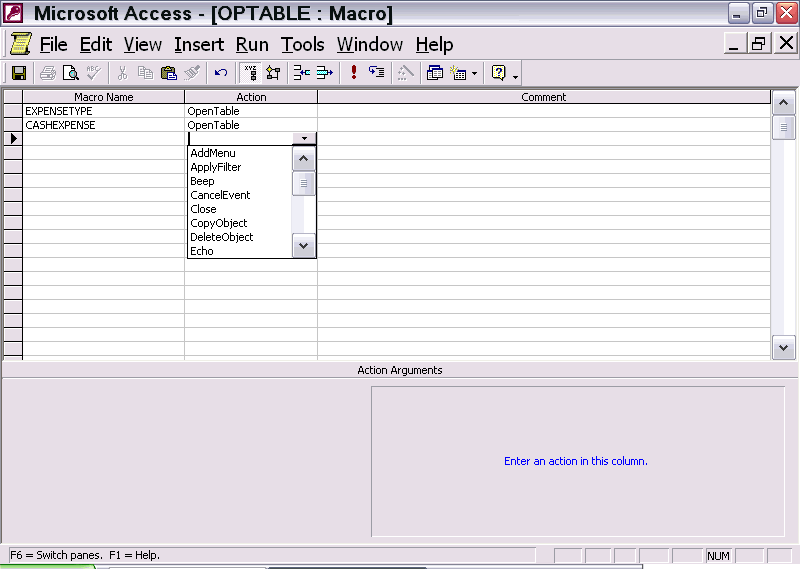Toggle the Conditions column button

tap(273, 73)
